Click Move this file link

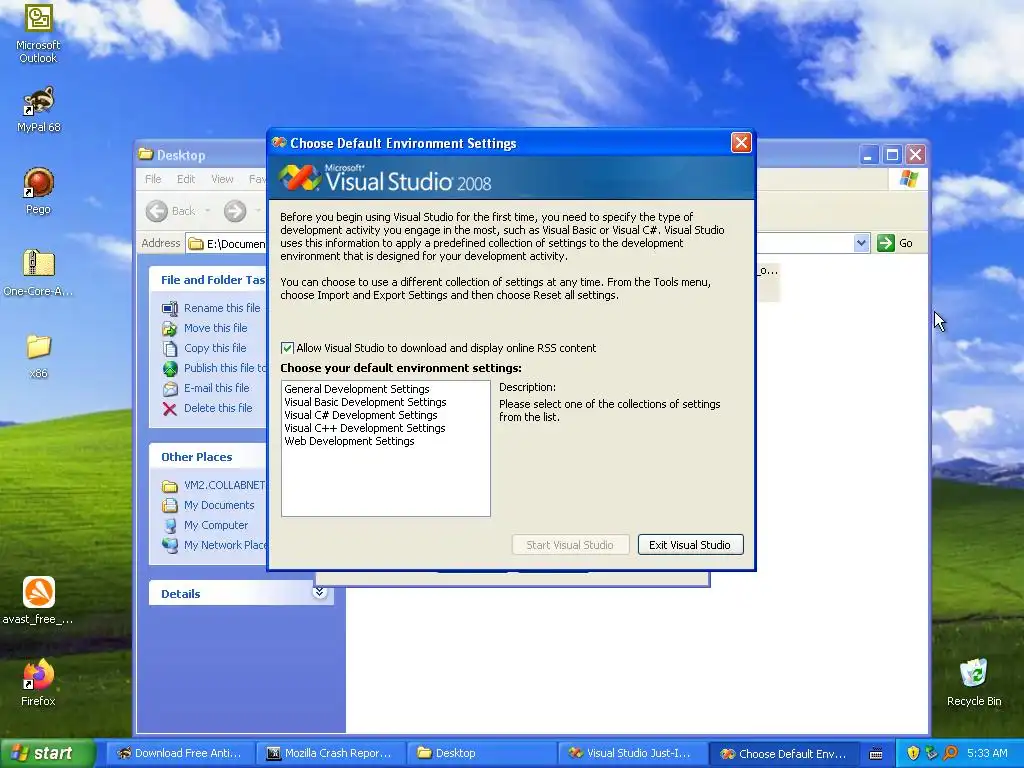point(216,328)
